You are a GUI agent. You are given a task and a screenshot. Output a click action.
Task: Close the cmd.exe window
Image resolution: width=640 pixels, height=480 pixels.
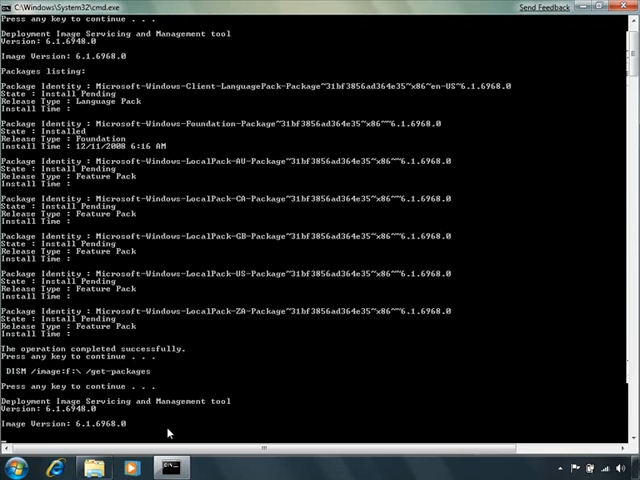coord(623,6)
